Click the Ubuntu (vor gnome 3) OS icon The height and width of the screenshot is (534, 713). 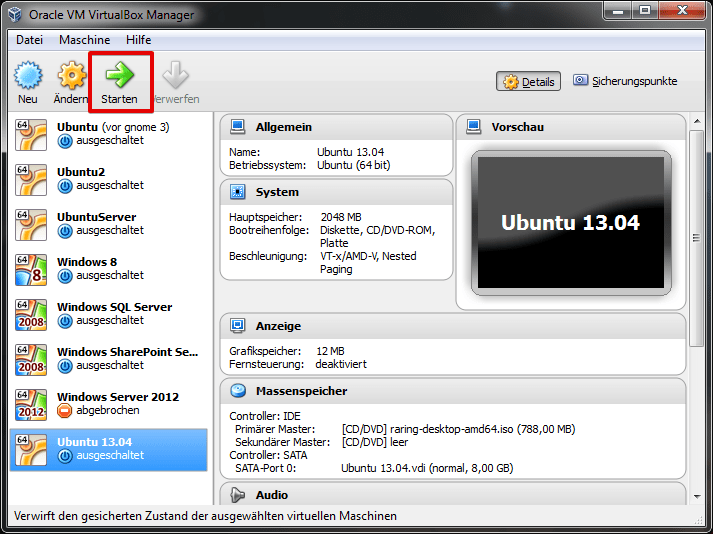31,135
